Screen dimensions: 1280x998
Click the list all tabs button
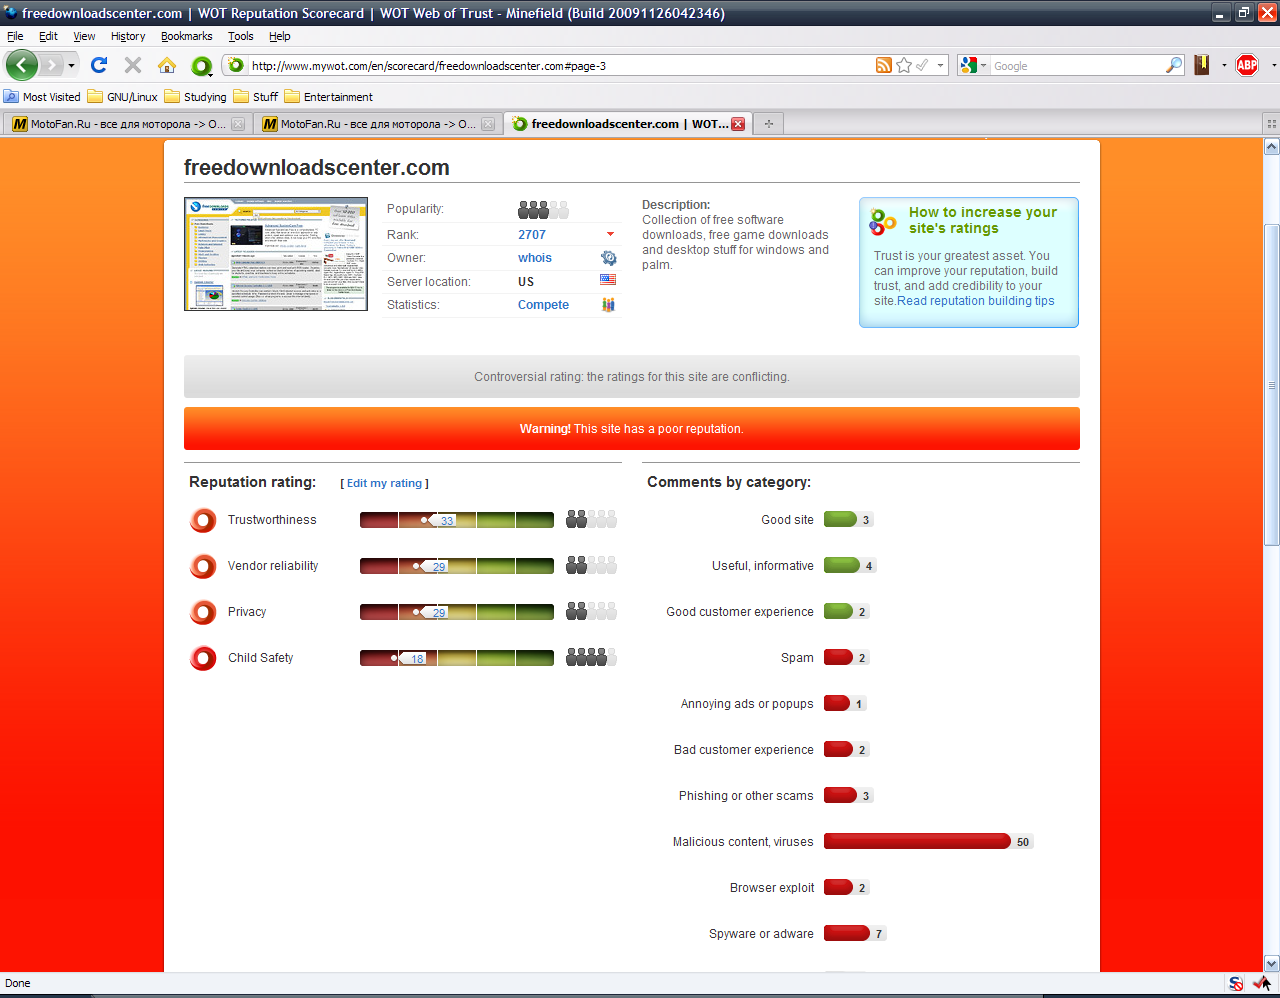pyautogui.click(x=1271, y=124)
